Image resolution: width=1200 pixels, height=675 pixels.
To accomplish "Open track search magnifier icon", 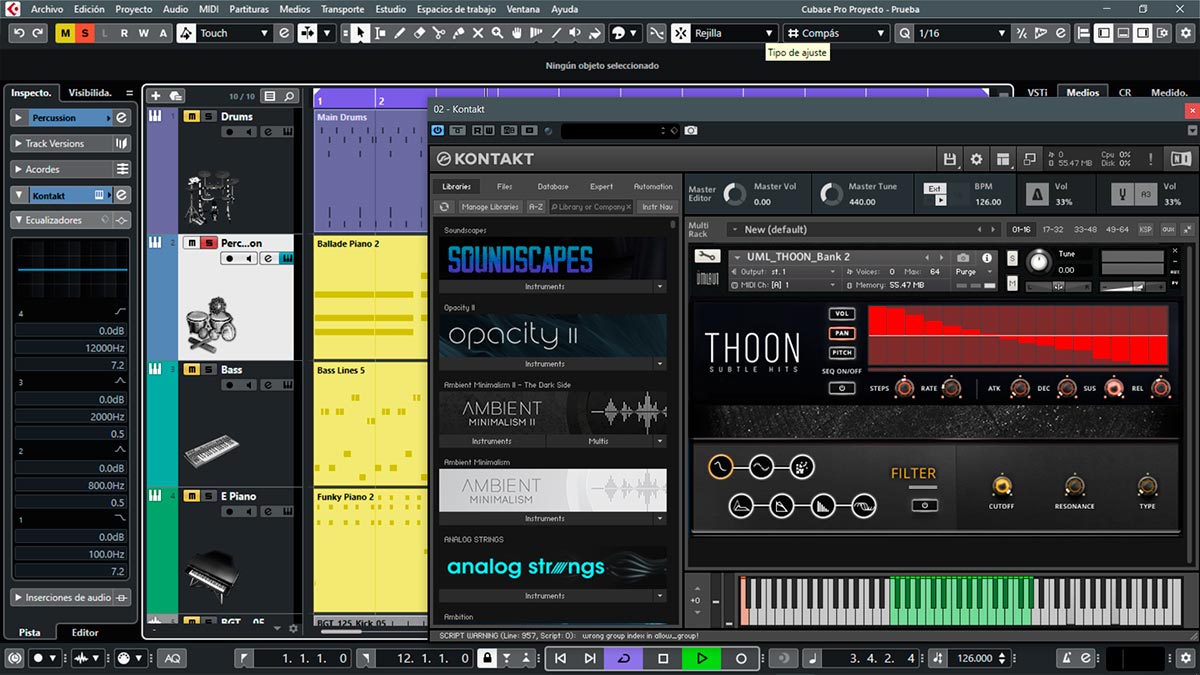I will (x=290, y=96).
